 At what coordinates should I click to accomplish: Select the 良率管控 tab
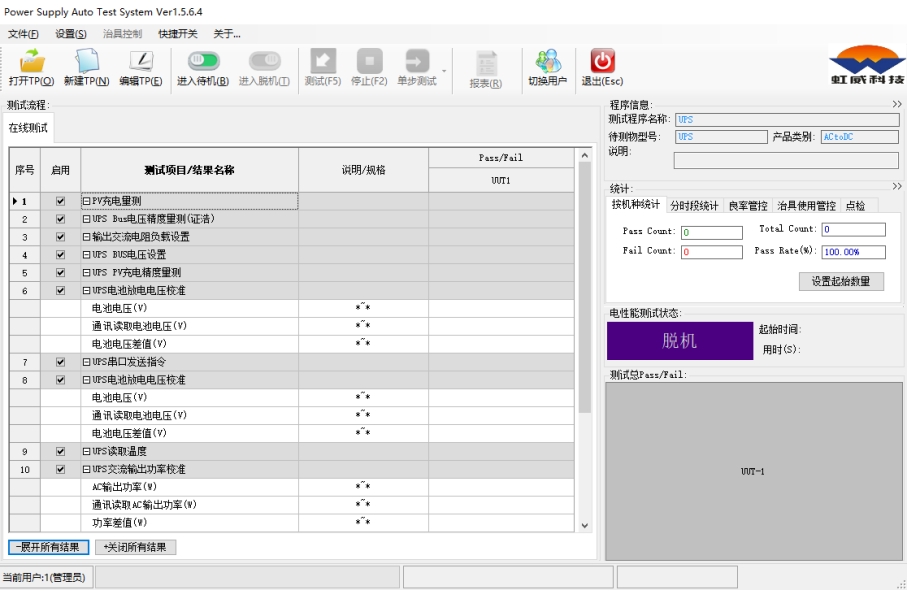pyautogui.click(x=748, y=205)
